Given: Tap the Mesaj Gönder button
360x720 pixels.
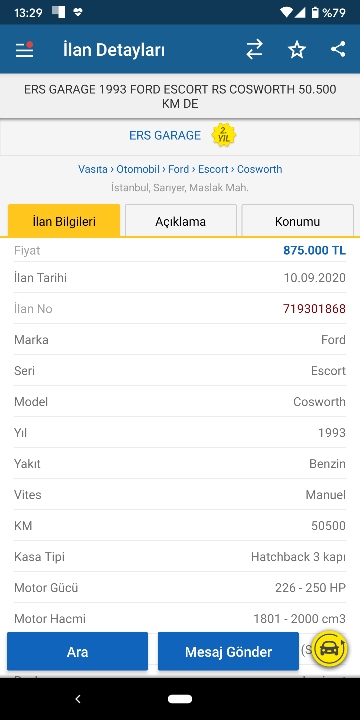Looking at the screenshot, I should click(228, 651).
